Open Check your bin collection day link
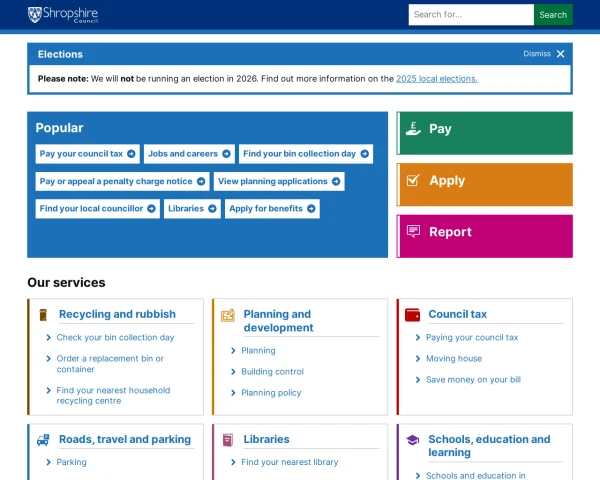The image size is (600, 480). pyautogui.click(x=115, y=338)
